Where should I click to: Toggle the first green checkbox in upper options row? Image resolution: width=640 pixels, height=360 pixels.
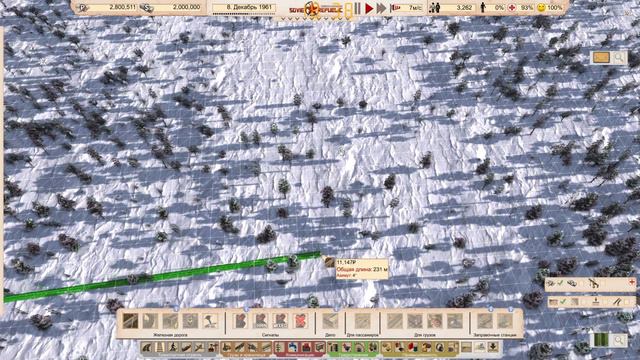(560, 283)
